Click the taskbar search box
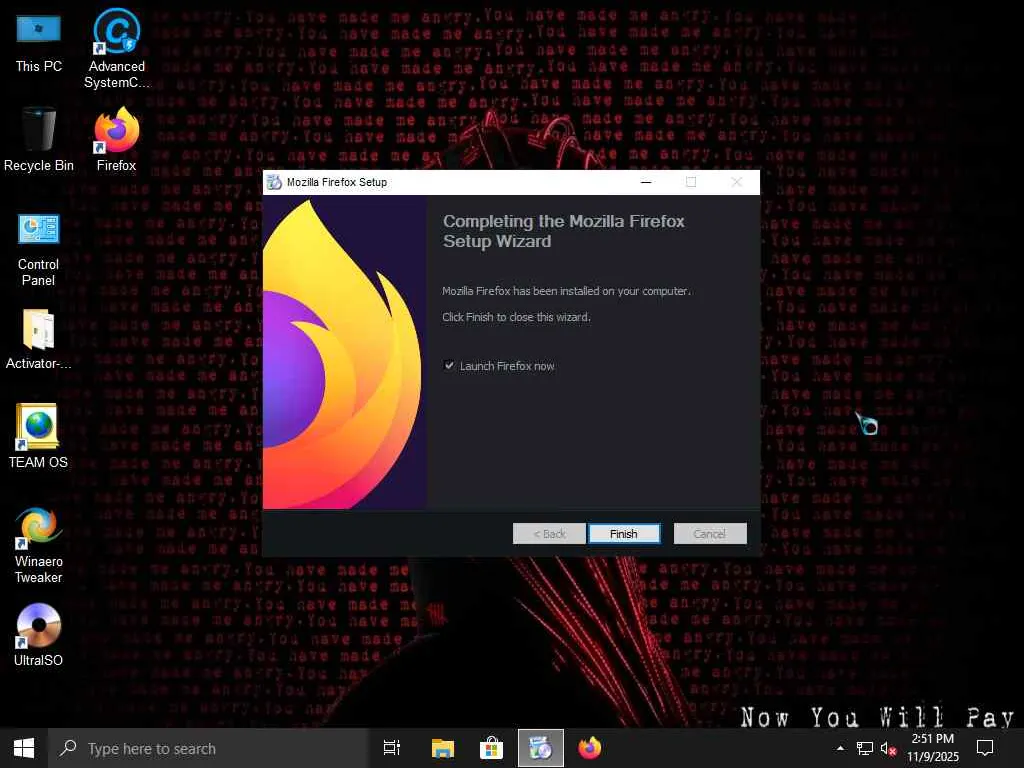Screen dimensions: 1024x768 coord(209,748)
